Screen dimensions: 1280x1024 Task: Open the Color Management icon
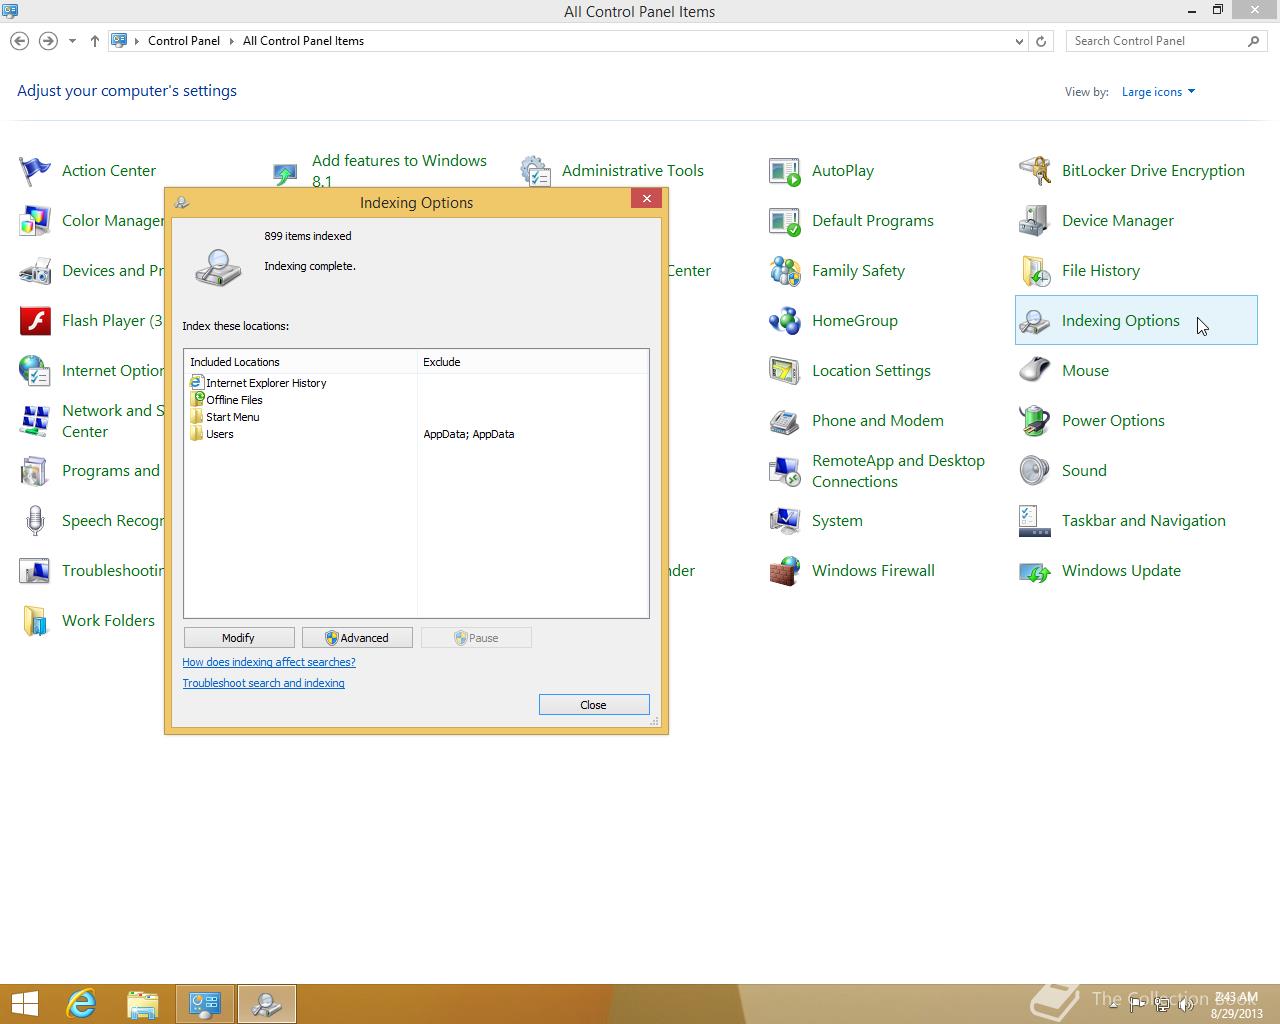[x=35, y=221]
